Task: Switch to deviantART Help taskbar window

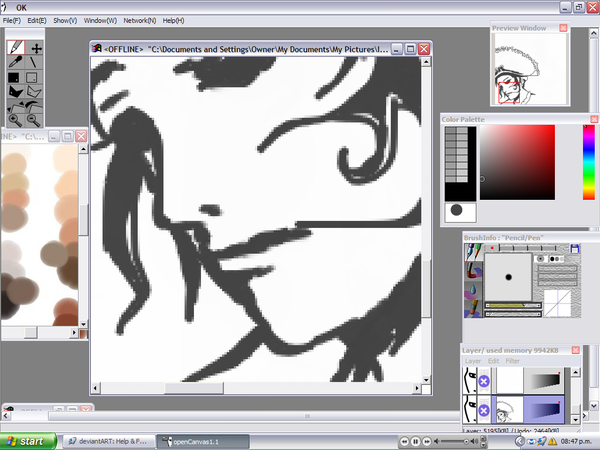Action: pyautogui.click(x=108, y=442)
